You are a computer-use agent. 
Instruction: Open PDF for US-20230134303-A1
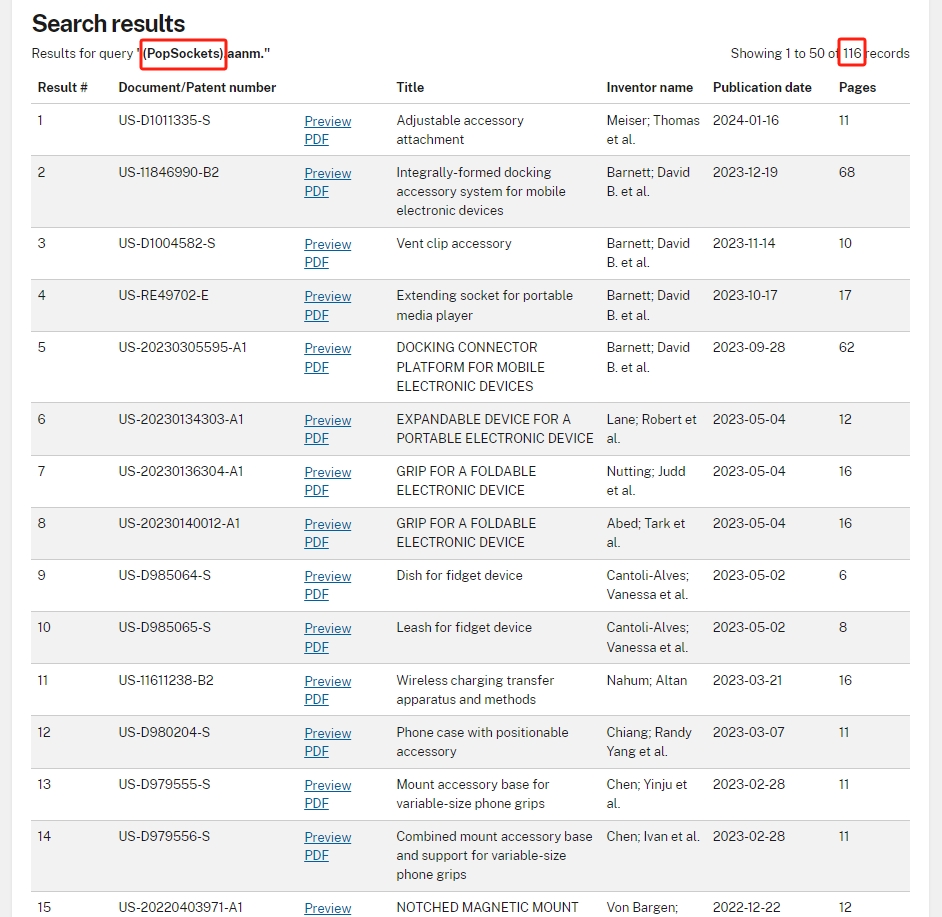(x=317, y=438)
